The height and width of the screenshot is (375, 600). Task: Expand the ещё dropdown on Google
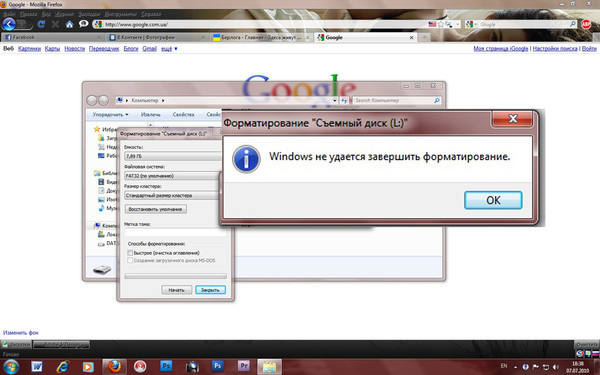(169, 49)
